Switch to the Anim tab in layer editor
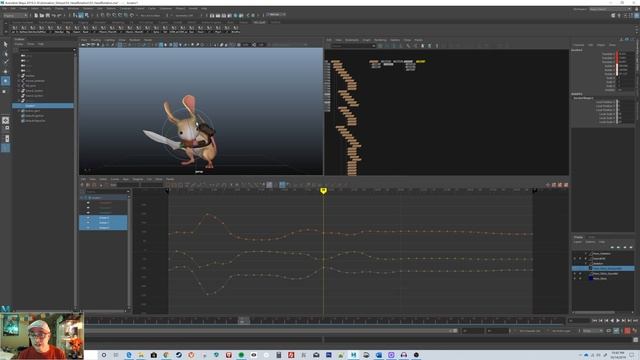This screenshot has width=640, height=360. pyautogui.click(x=591, y=237)
